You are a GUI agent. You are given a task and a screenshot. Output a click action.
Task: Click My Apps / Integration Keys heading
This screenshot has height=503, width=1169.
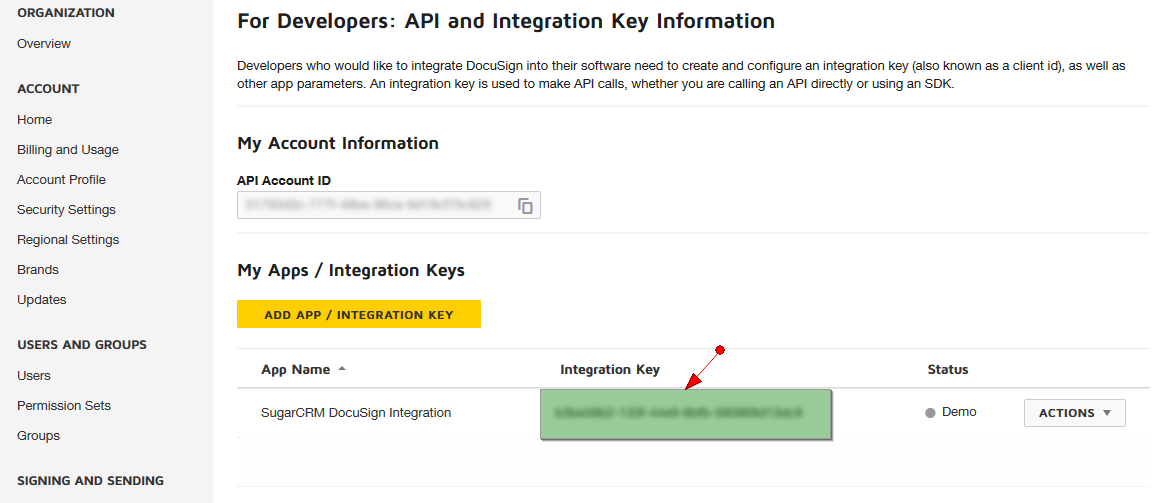[351, 271]
